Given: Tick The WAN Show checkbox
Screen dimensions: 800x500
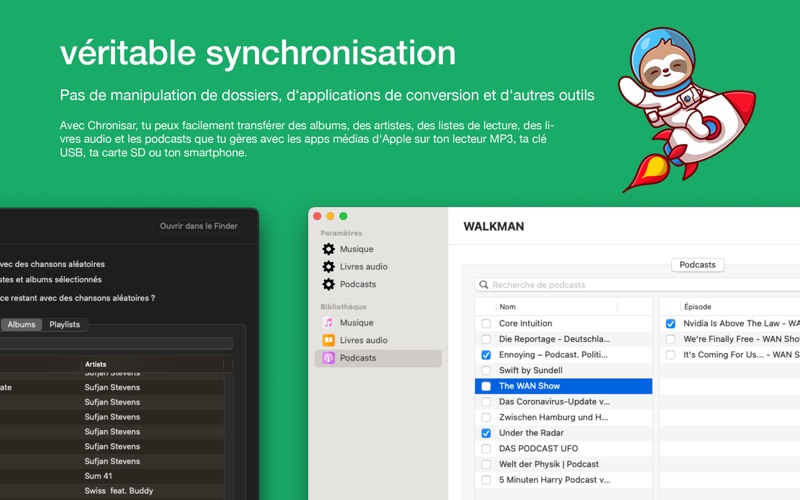Looking at the screenshot, I should click(486, 386).
